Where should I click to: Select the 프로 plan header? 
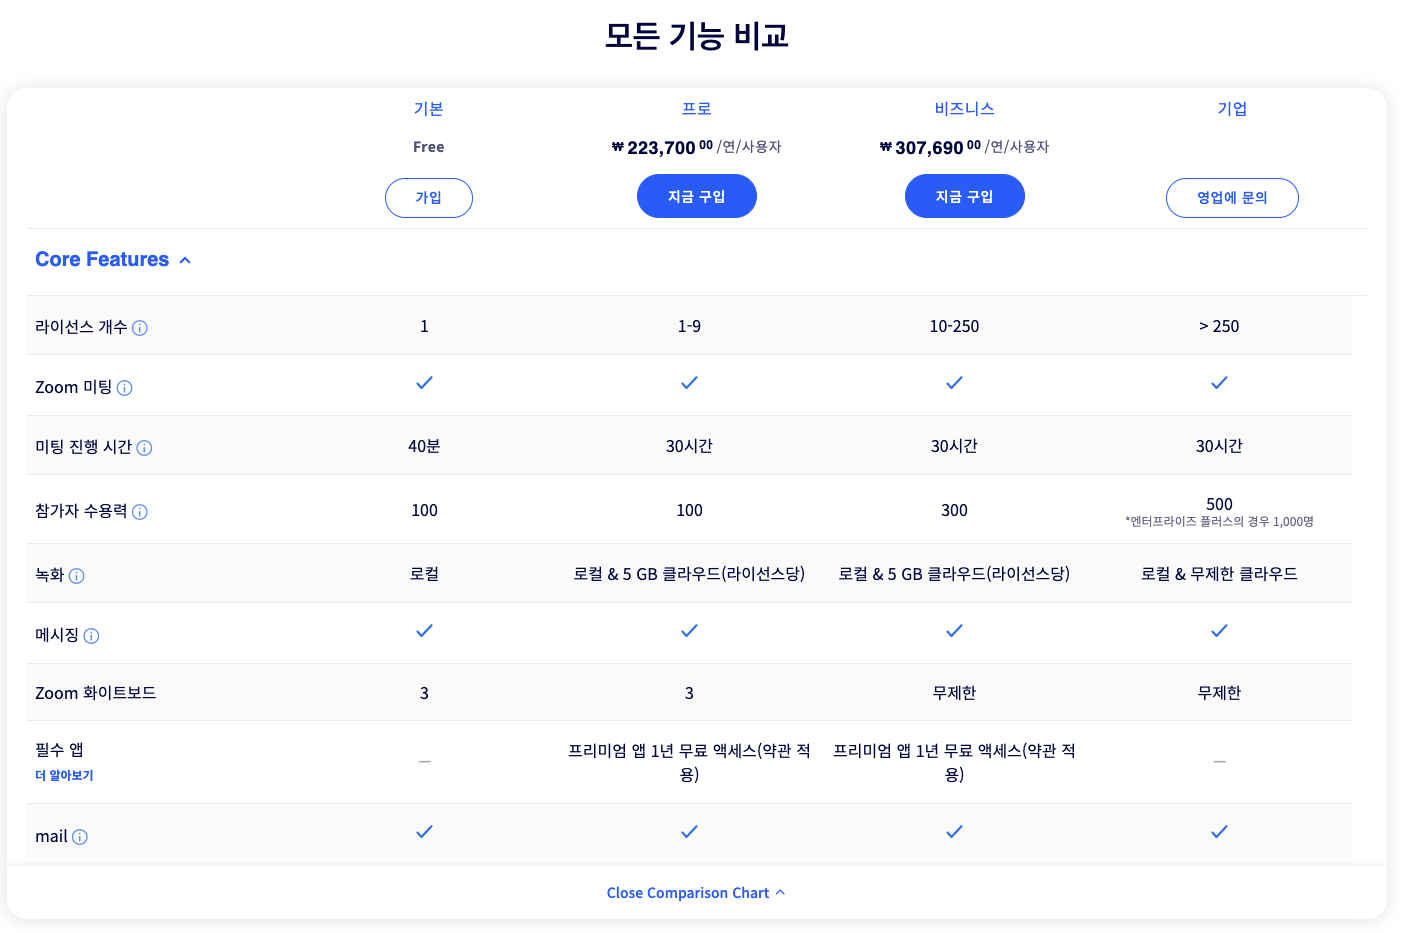(697, 108)
